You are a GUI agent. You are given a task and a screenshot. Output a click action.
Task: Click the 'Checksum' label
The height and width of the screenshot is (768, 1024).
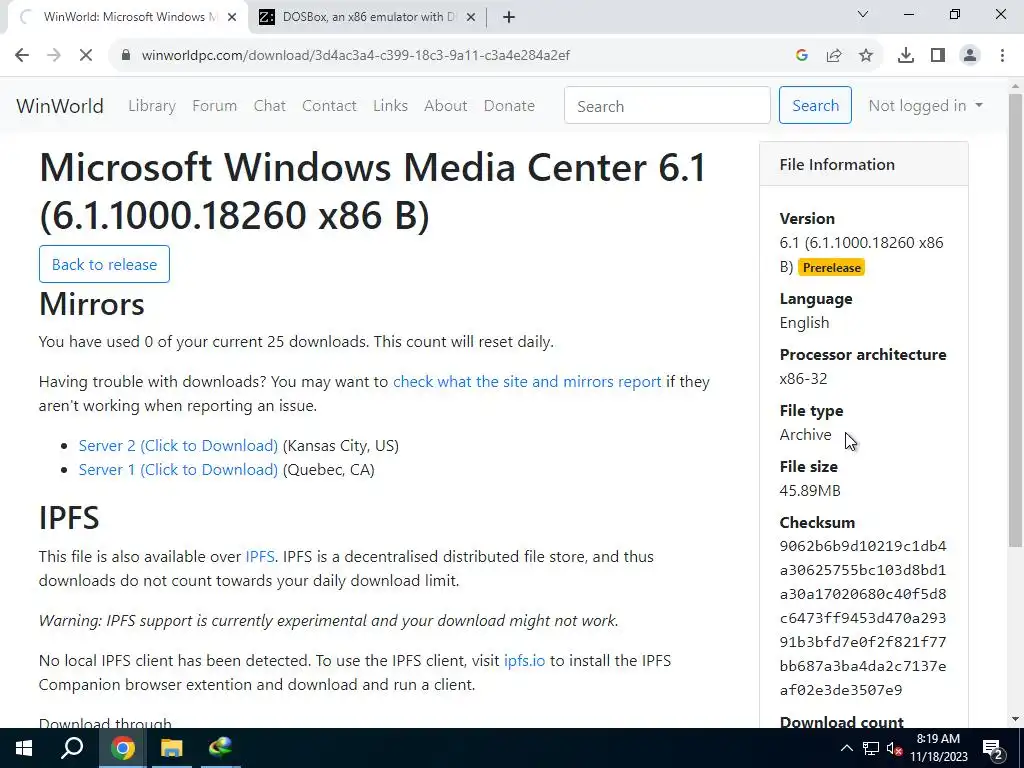tap(817, 523)
